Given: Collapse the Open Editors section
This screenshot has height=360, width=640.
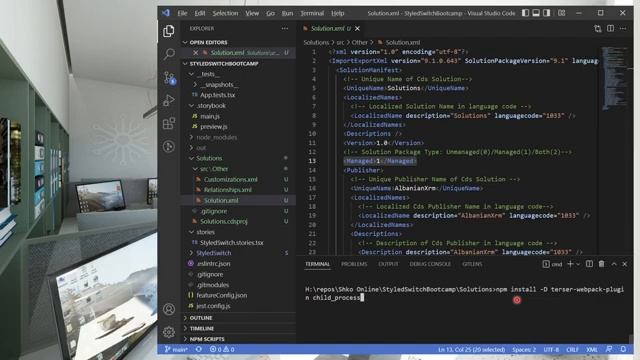Looking at the screenshot, I should click(x=238, y=42).
